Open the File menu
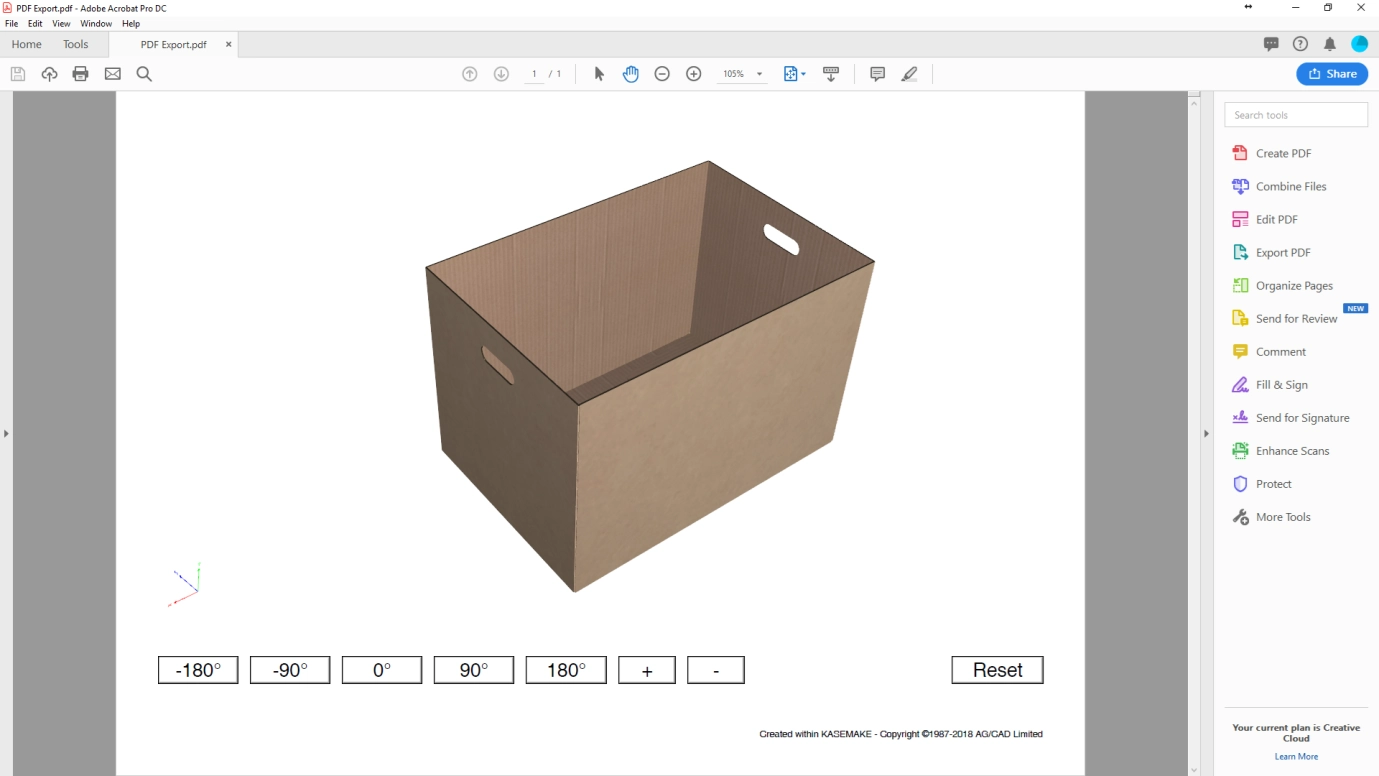The width and height of the screenshot is (1379, 776). coord(12,23)
